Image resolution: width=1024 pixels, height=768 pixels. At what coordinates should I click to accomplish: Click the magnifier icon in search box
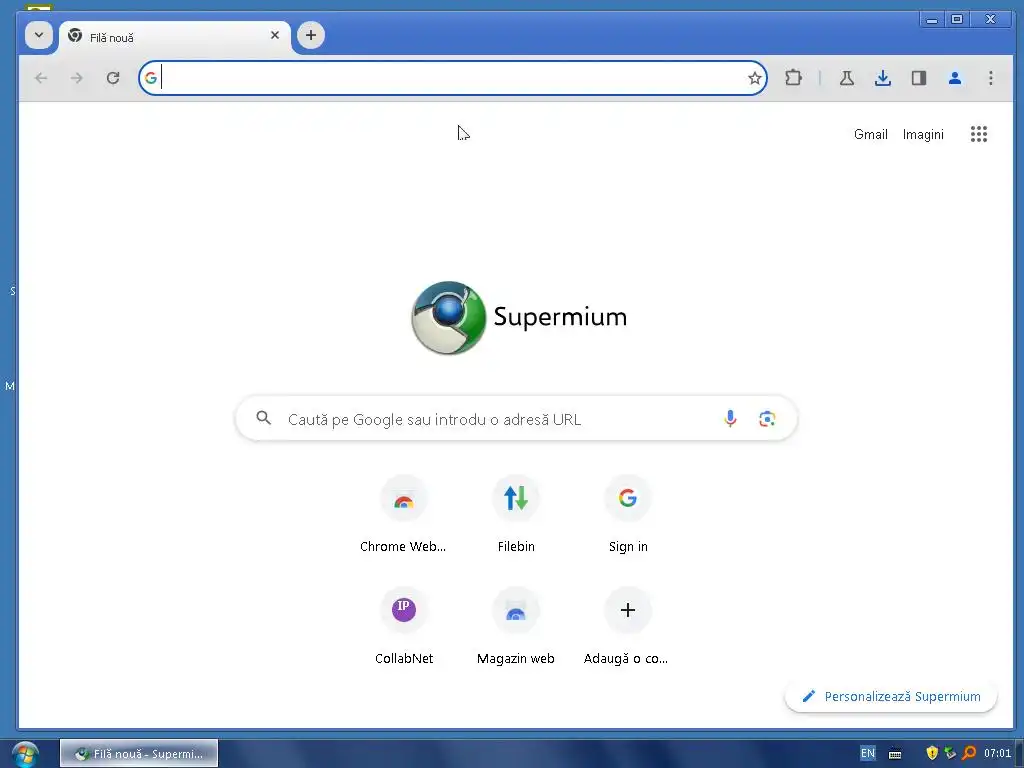pos(263,418)
